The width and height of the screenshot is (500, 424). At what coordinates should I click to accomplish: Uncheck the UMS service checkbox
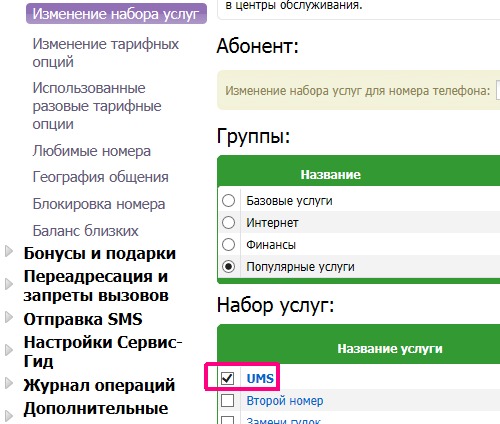227,378
